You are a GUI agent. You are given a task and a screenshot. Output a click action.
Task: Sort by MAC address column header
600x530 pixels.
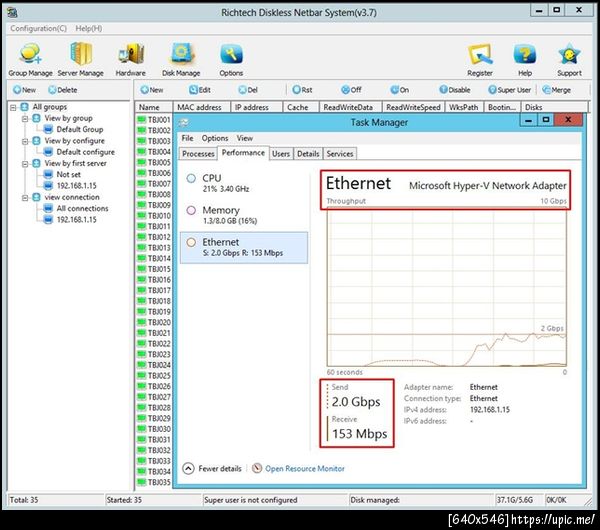pos(201,108)
